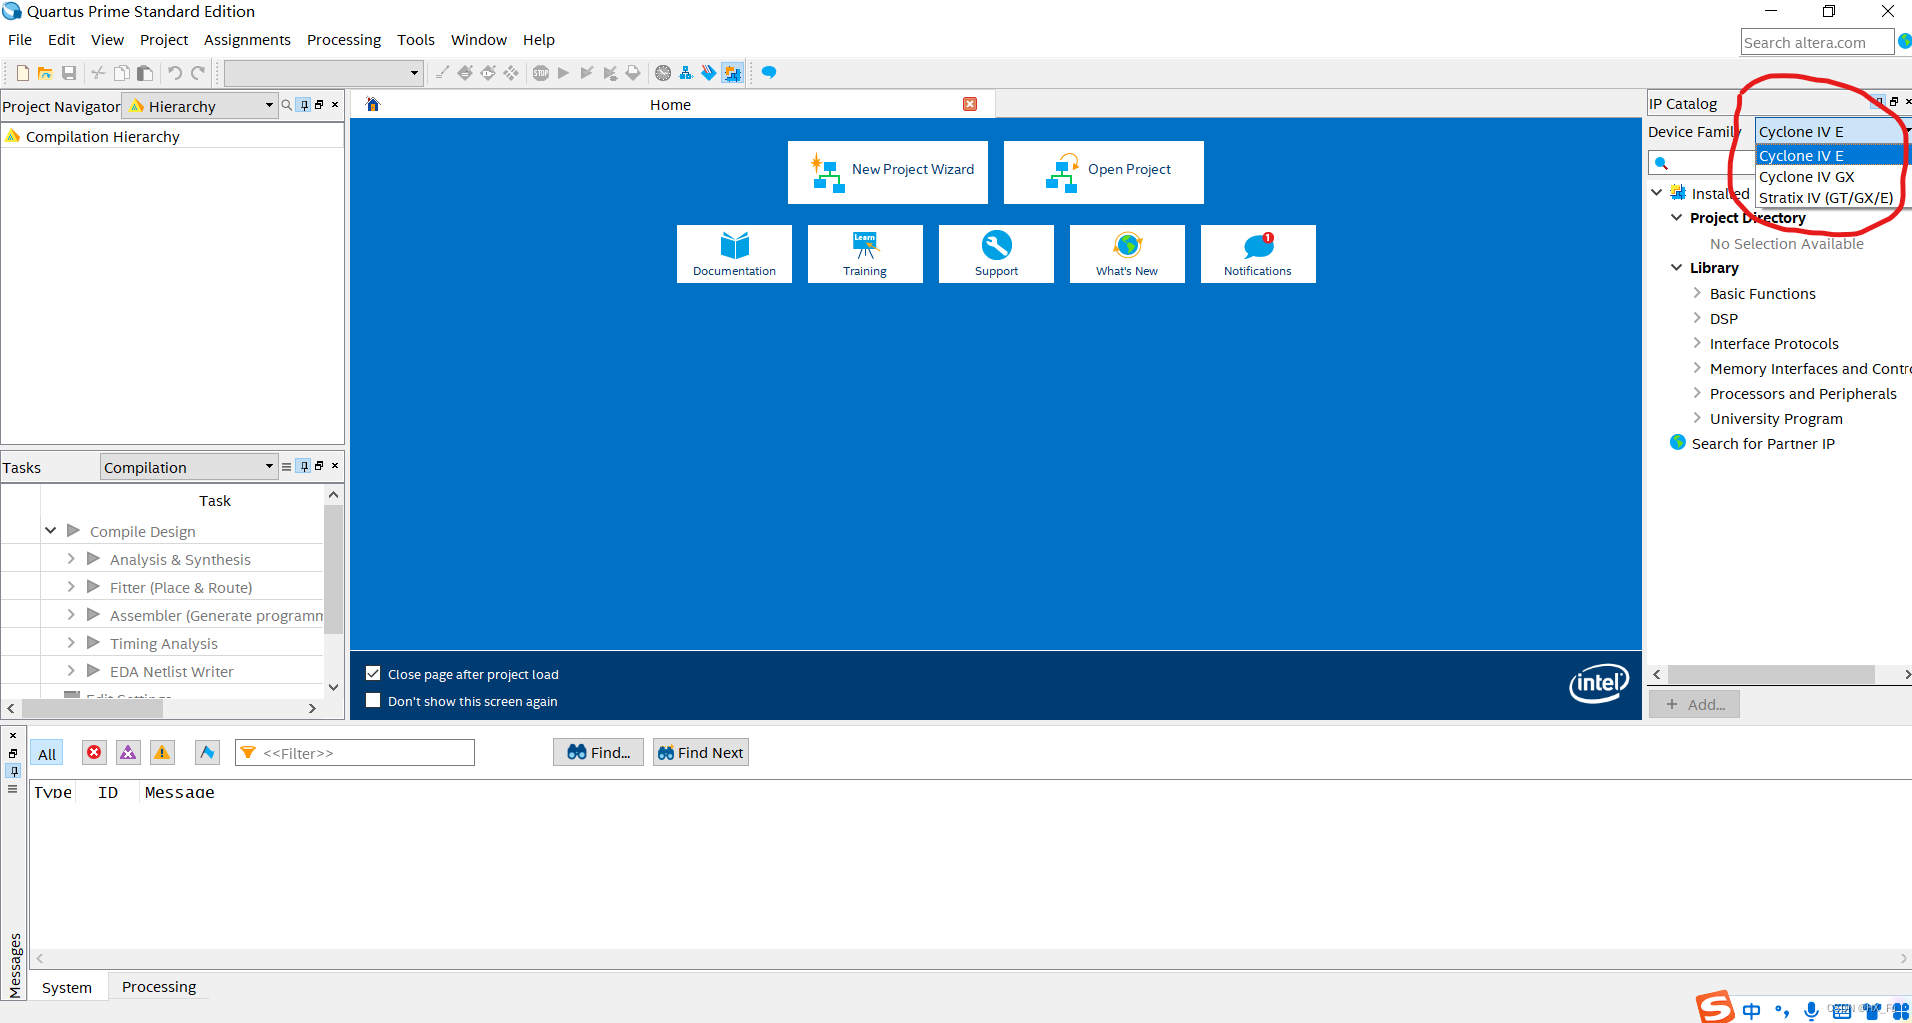Click the Tasks panel customize list icon

point(287,466)
